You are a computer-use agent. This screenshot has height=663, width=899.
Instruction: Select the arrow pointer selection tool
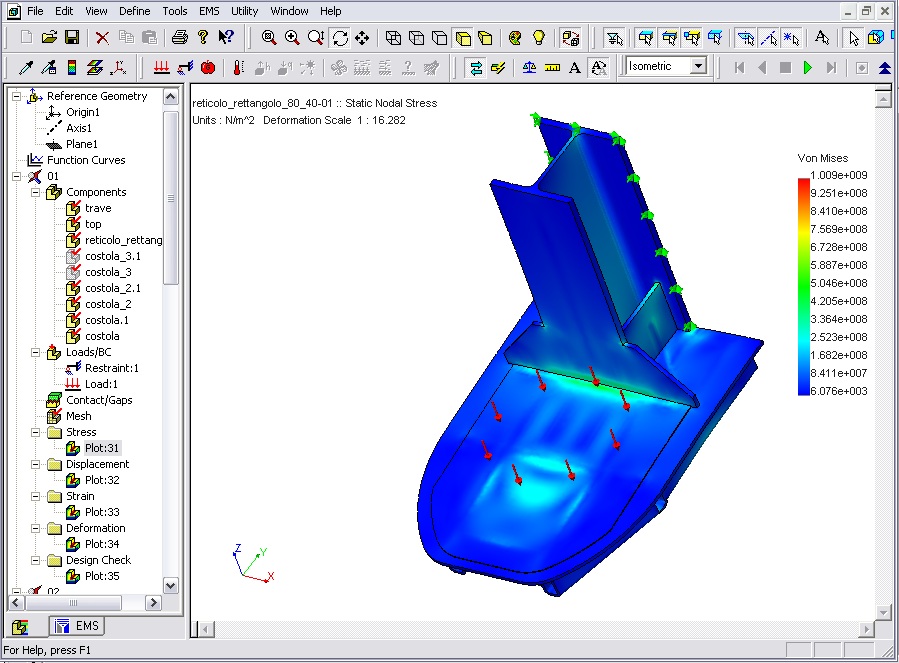pos(854,38)
